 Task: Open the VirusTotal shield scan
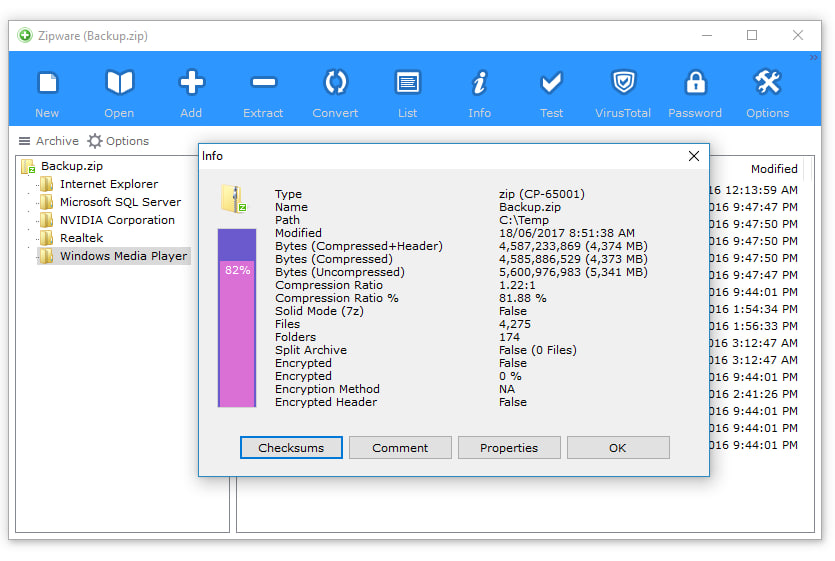pos(623,83)
